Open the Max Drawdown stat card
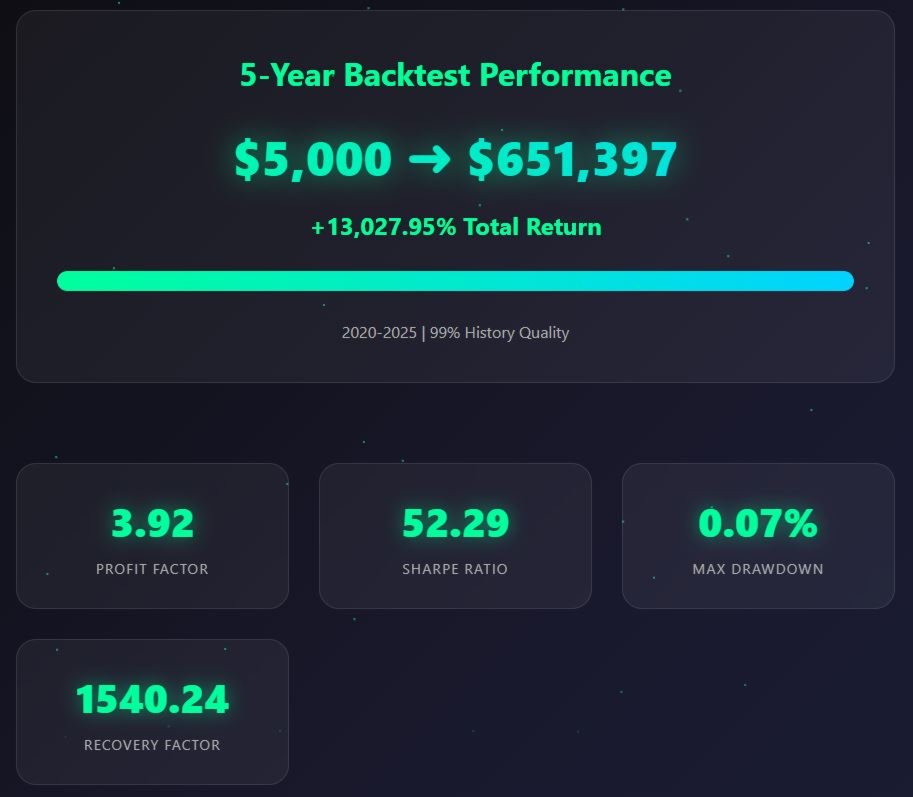The width and height of the screenshot is (913, 797). click(x=758, y=536)
